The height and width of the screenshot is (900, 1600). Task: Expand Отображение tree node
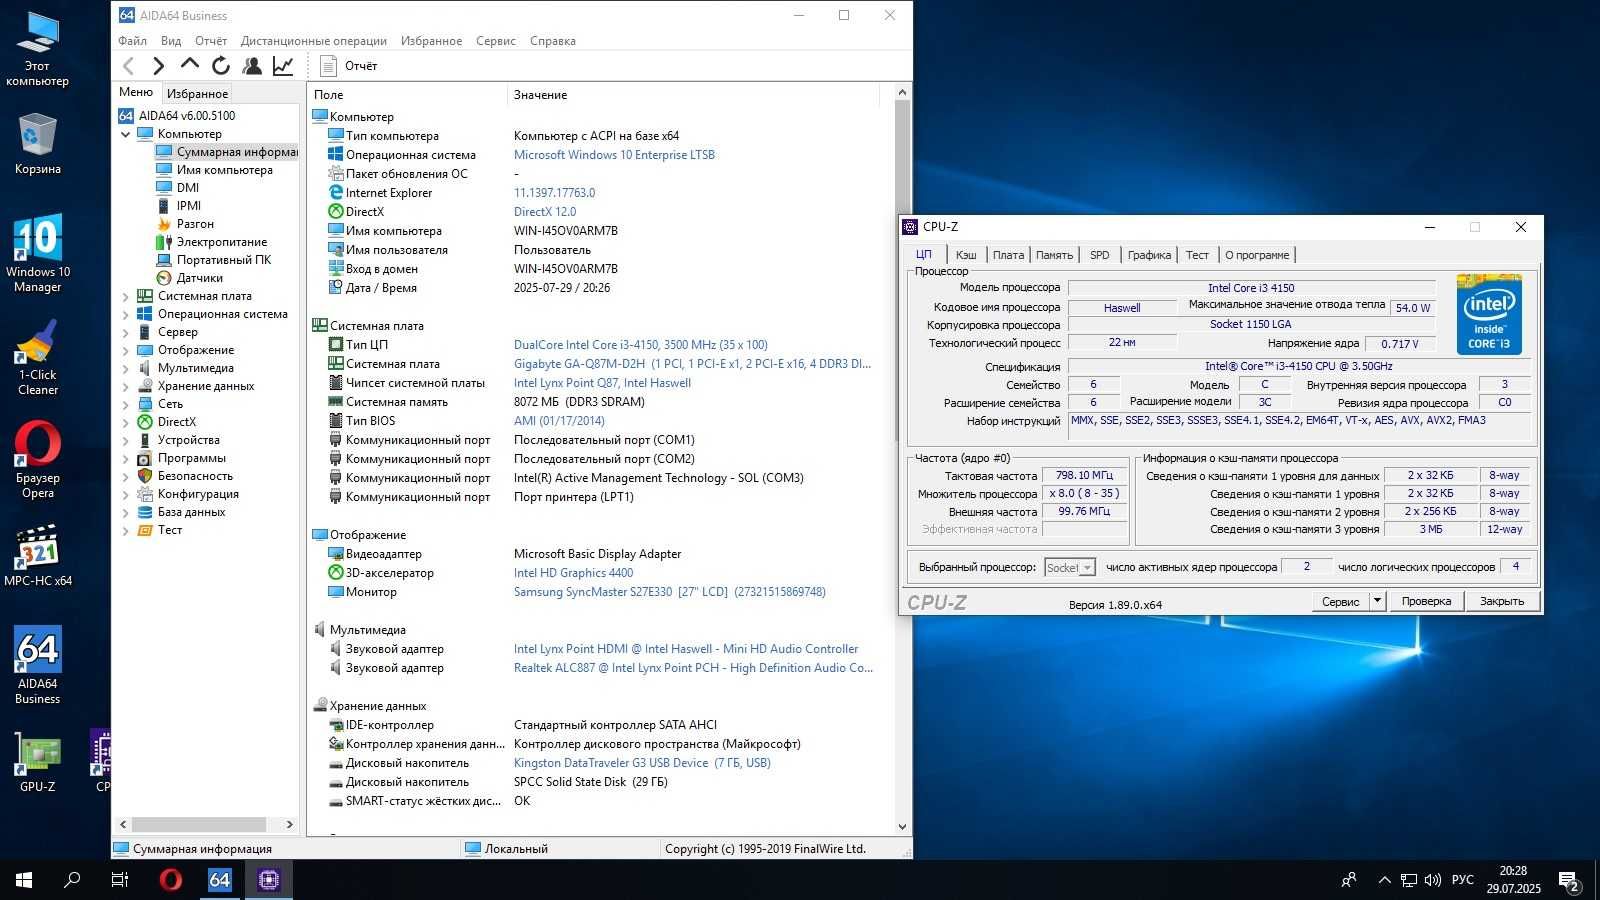point(126,350)
